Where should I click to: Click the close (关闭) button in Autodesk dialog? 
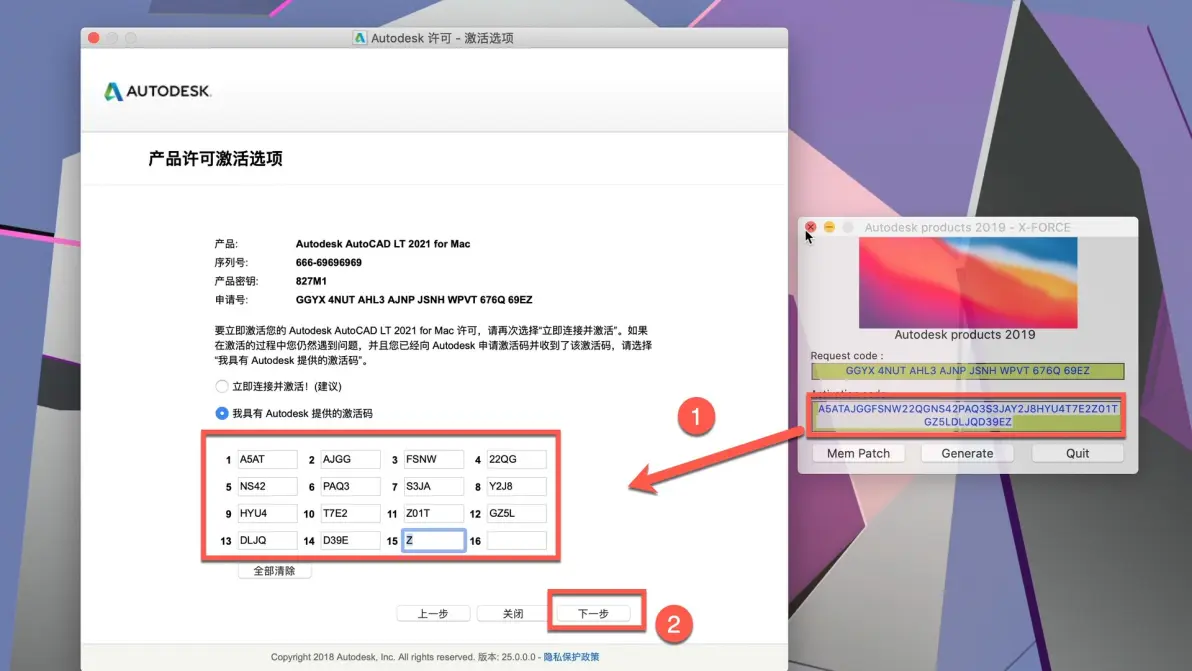pyautogui.click(x=513, y=613)
